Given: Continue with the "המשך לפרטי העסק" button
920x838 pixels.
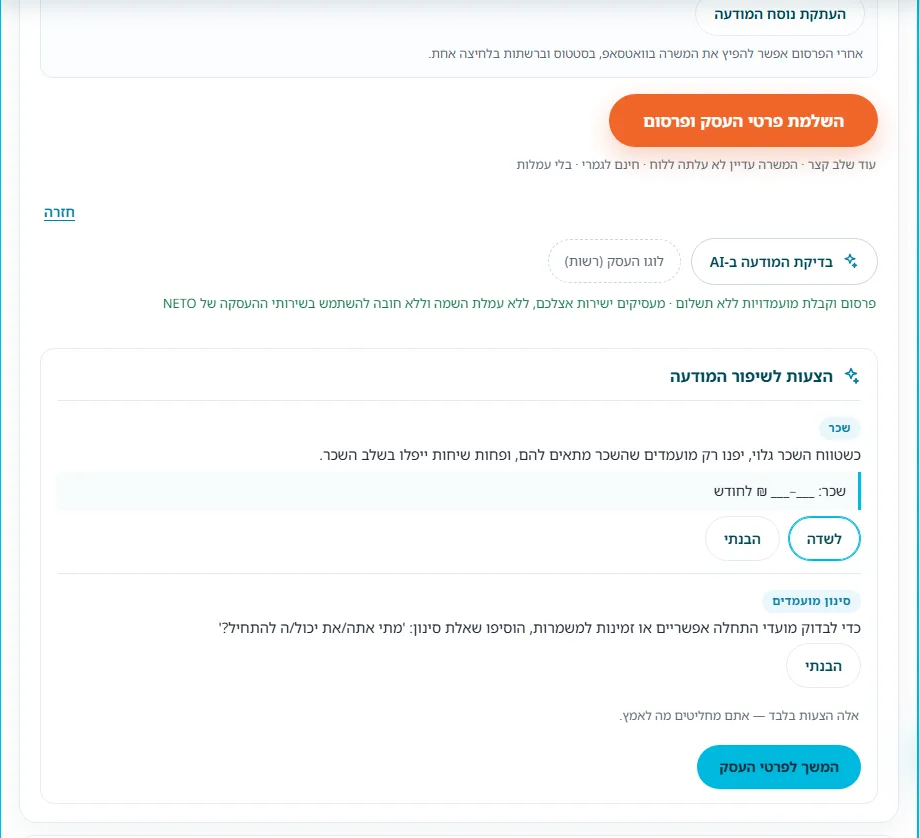Looking at the screenshot, I should [779, 767].
